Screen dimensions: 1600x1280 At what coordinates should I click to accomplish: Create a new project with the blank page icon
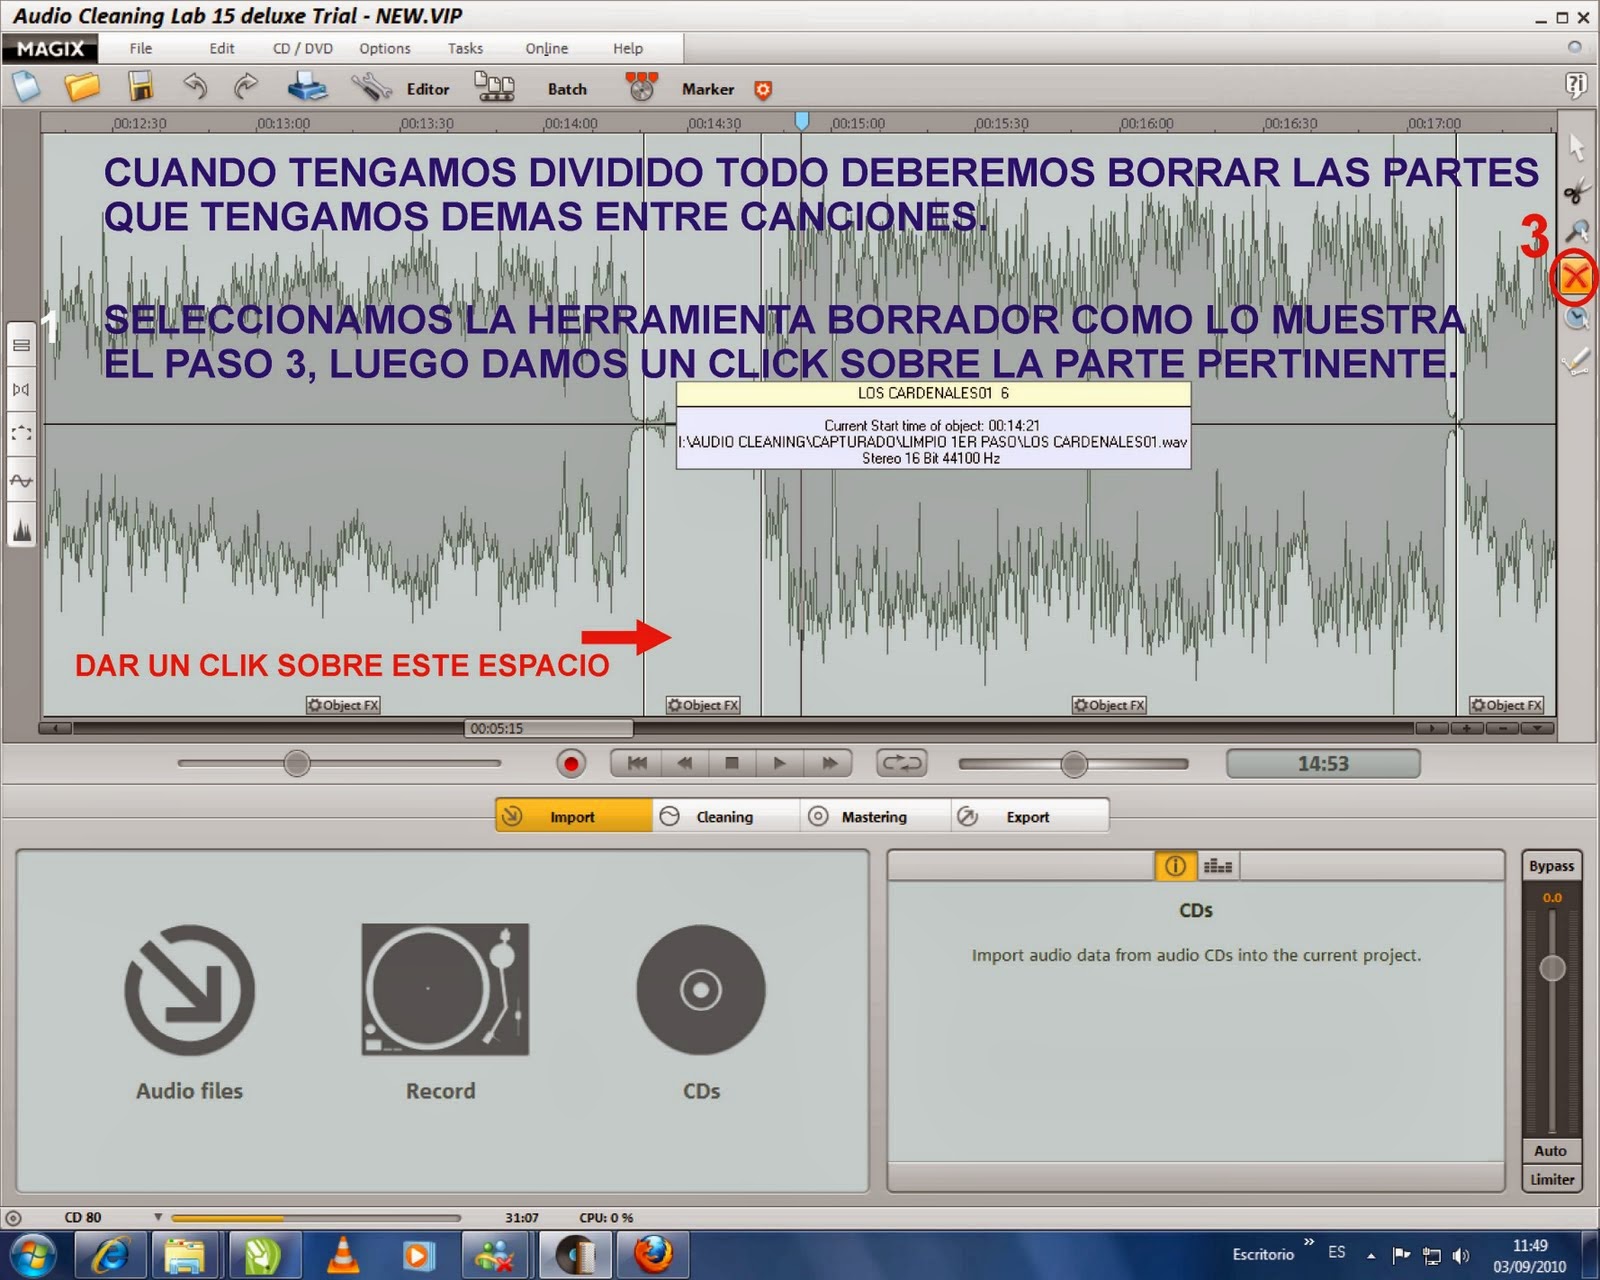coord(26,87)
